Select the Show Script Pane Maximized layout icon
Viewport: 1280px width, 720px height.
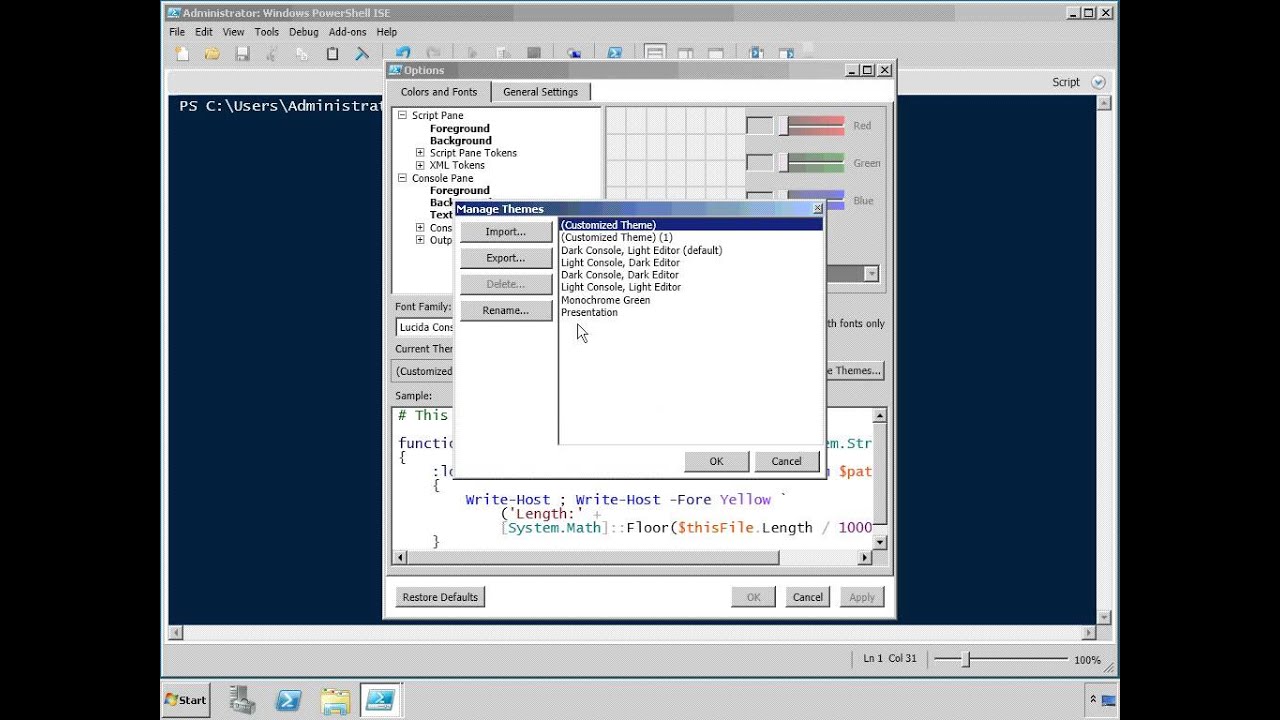(716, 53)
